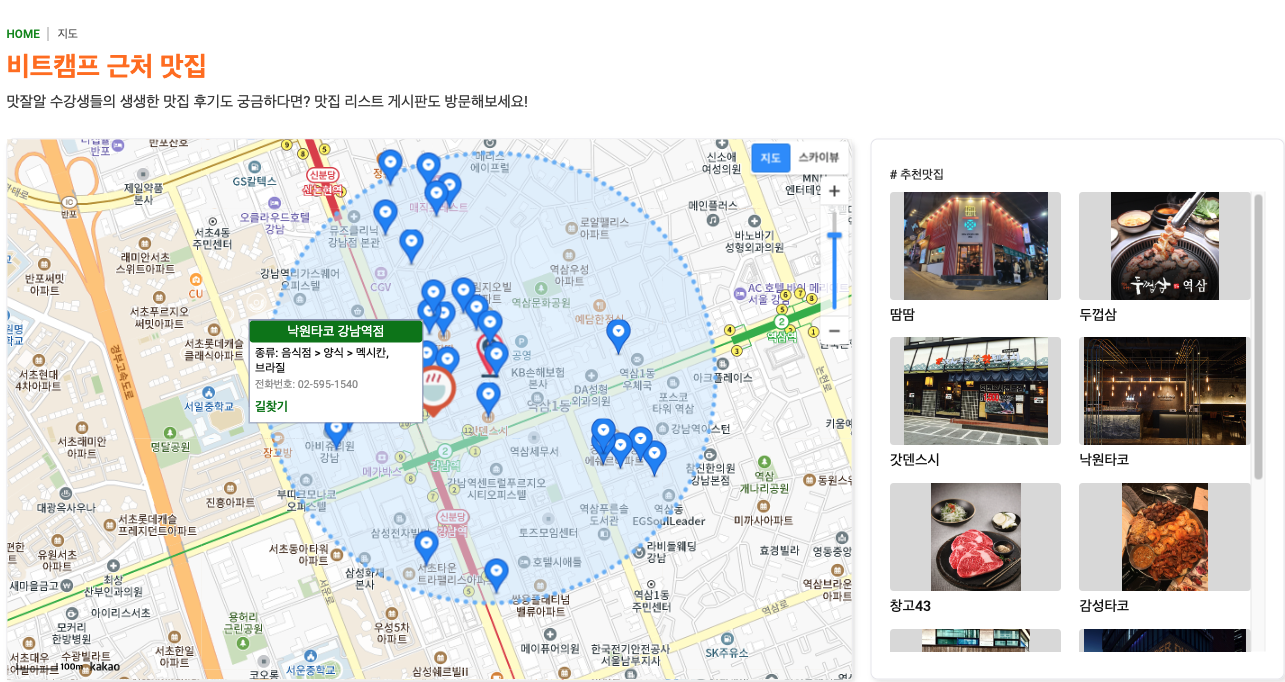The height and width of the screenshot is (682, 1285).
Task: Open the 두껍삼 restaurant photo
Action: (1164, 246)
